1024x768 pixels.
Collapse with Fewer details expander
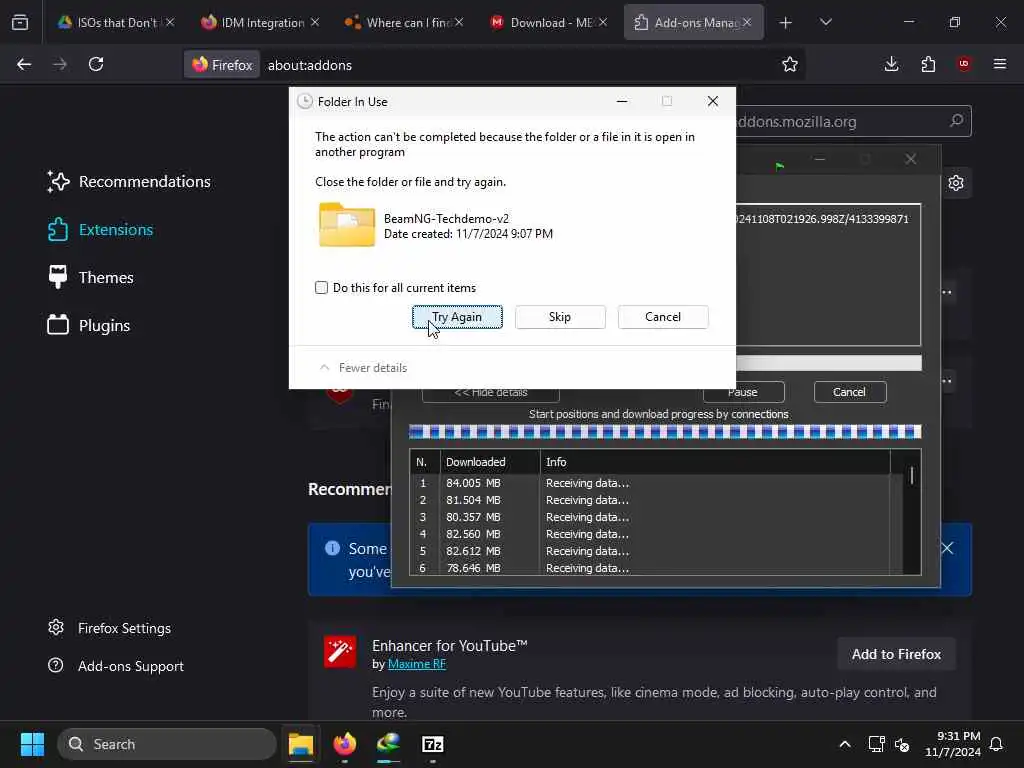click(363, 368)
